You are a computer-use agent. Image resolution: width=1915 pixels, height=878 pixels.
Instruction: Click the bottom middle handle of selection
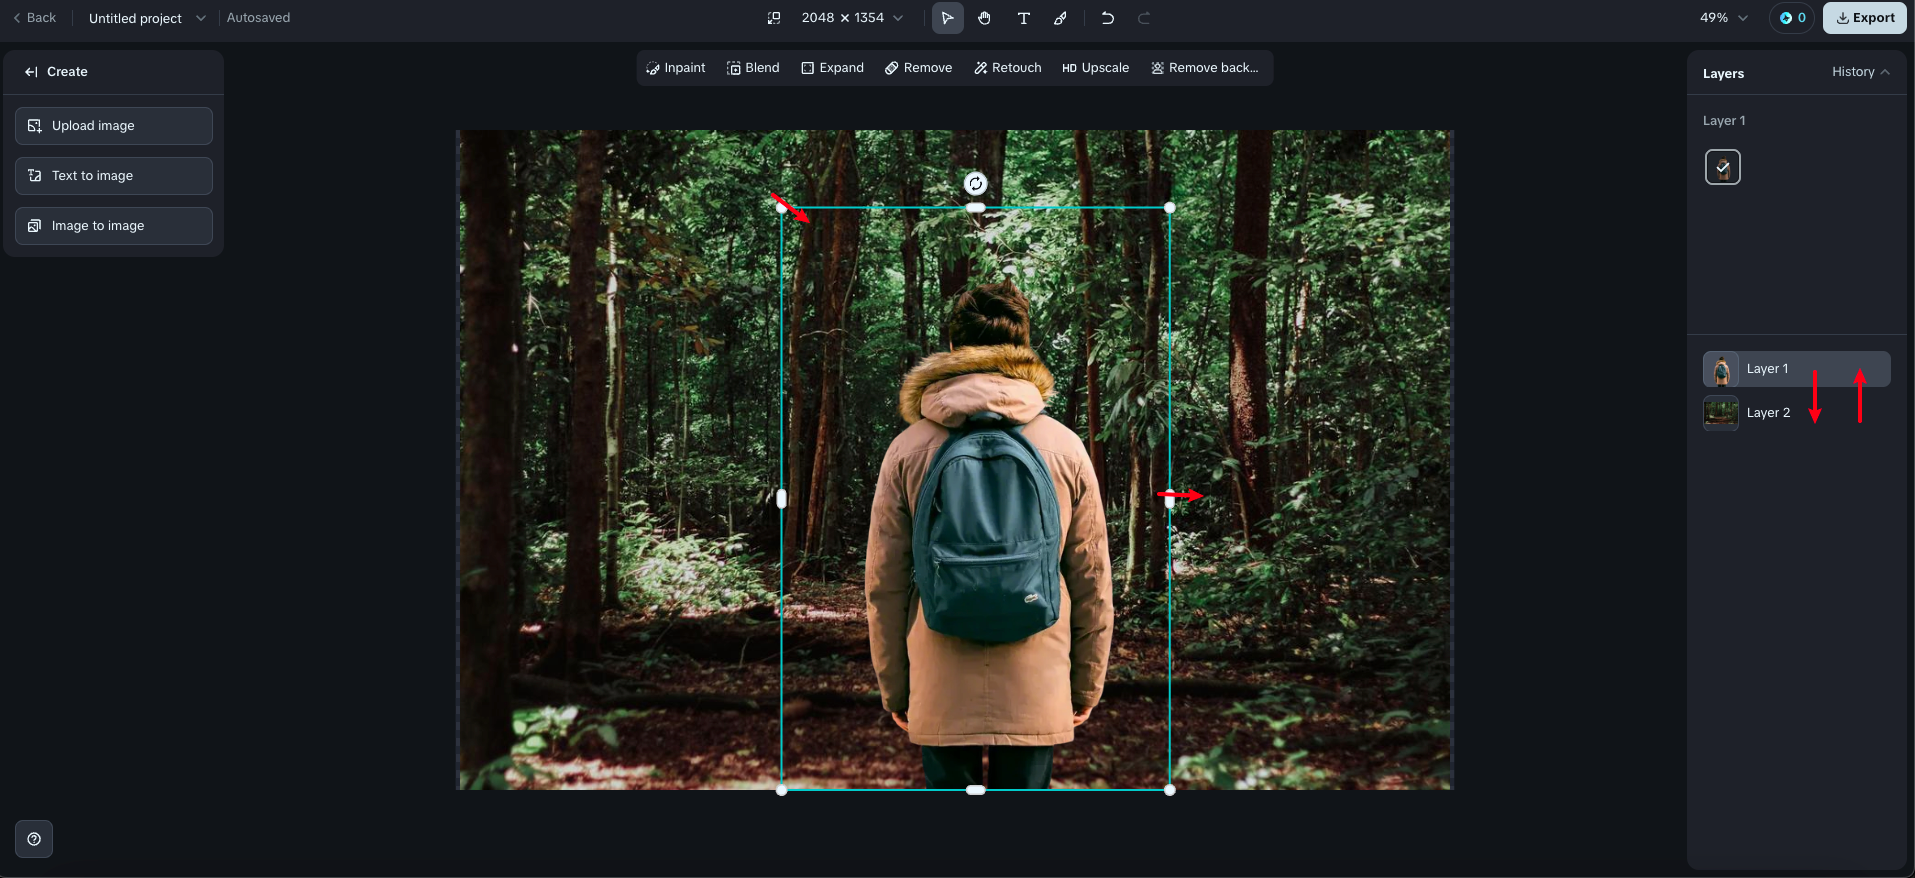coord(976,790)
